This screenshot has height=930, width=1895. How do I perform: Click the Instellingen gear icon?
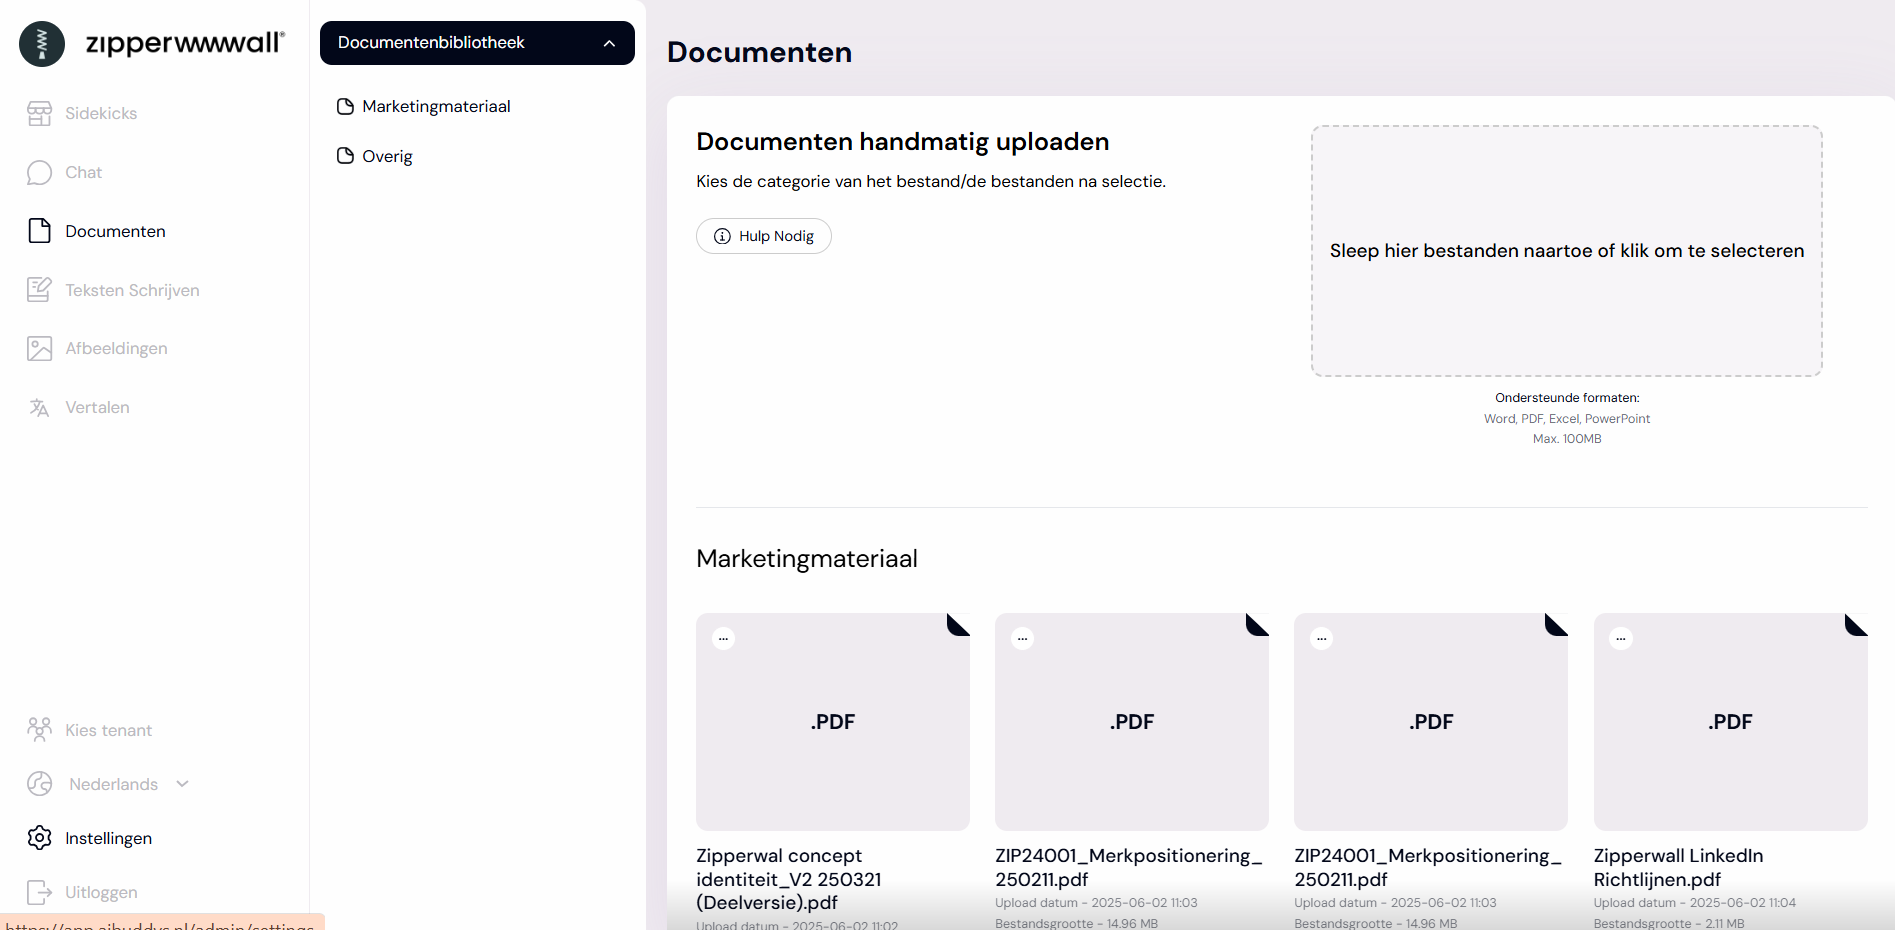(x=39, y=838)
